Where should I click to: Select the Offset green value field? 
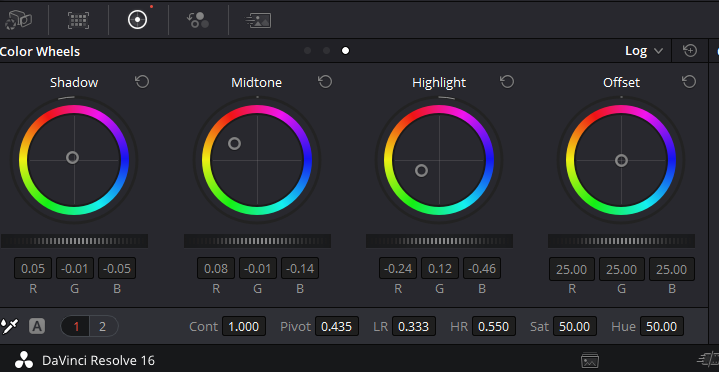click(622, 269)
